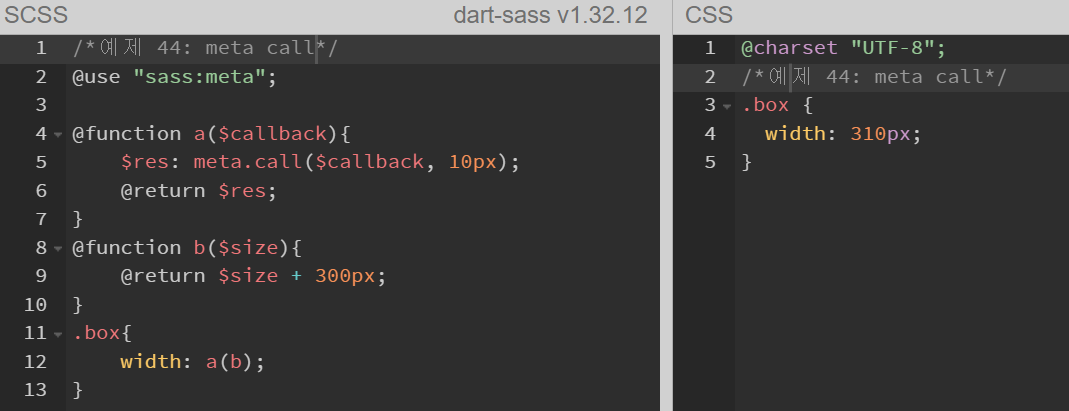Click the @function b($size) declaration

[187, 247]
